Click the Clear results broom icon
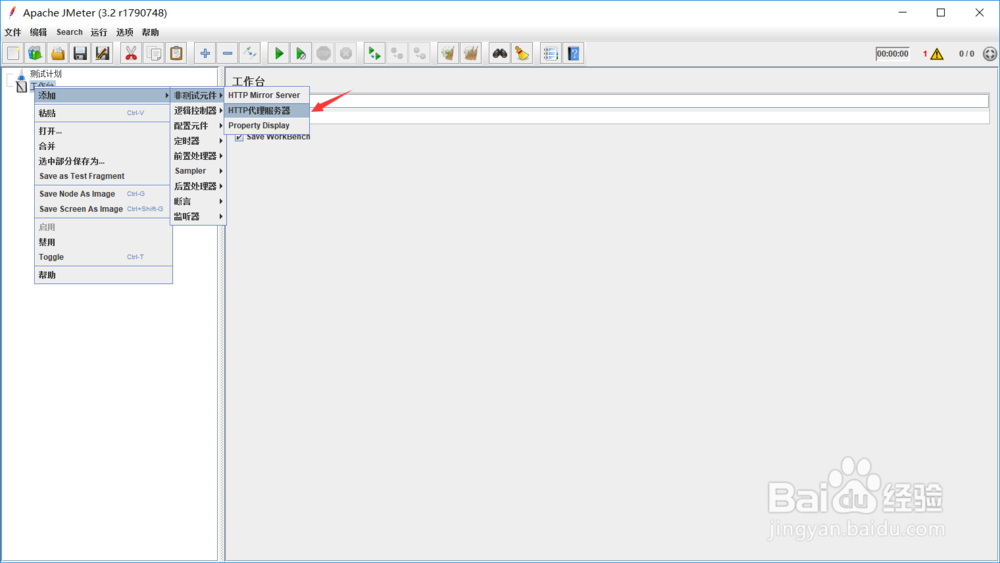This screenshot has width=1000, height=563. tap(448, 54)
